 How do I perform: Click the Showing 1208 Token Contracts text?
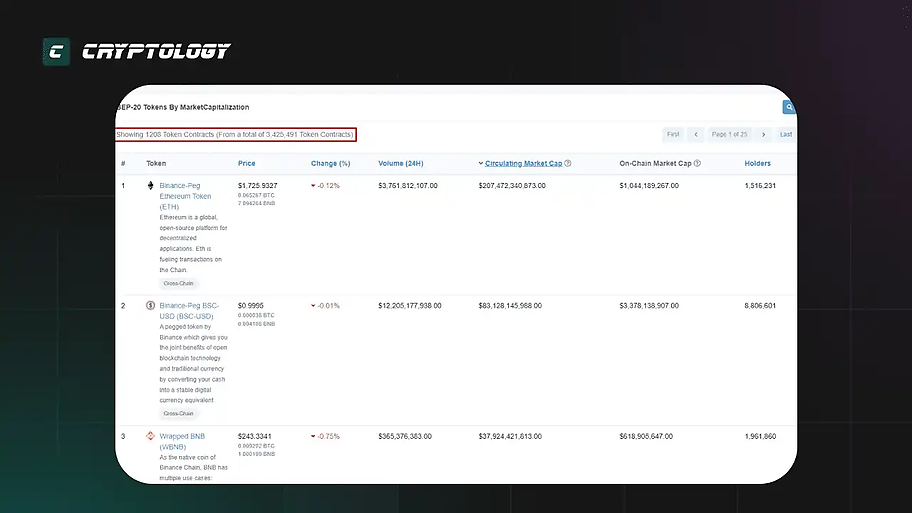point(235,134)
